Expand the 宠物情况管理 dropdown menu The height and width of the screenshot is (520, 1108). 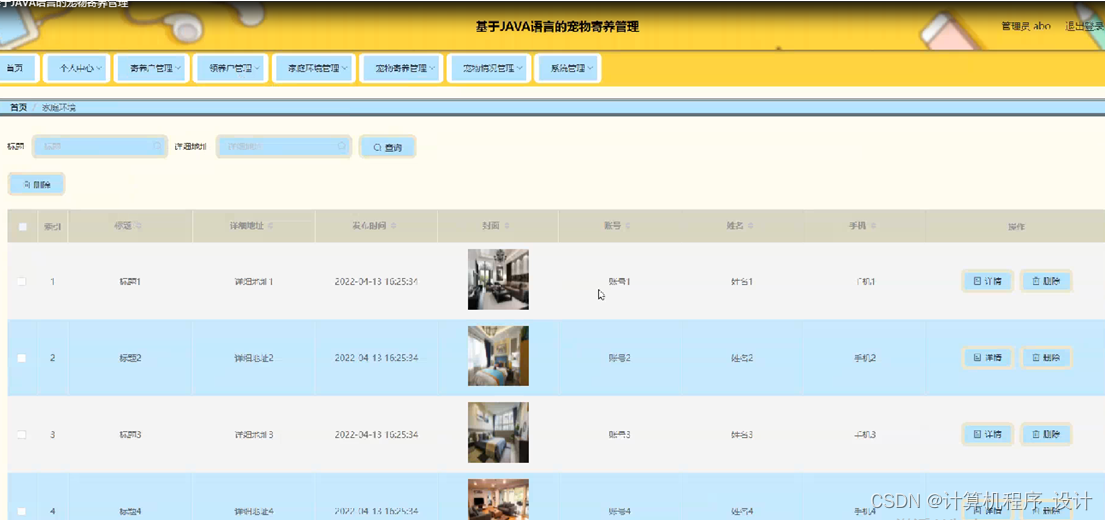(488, 69)
